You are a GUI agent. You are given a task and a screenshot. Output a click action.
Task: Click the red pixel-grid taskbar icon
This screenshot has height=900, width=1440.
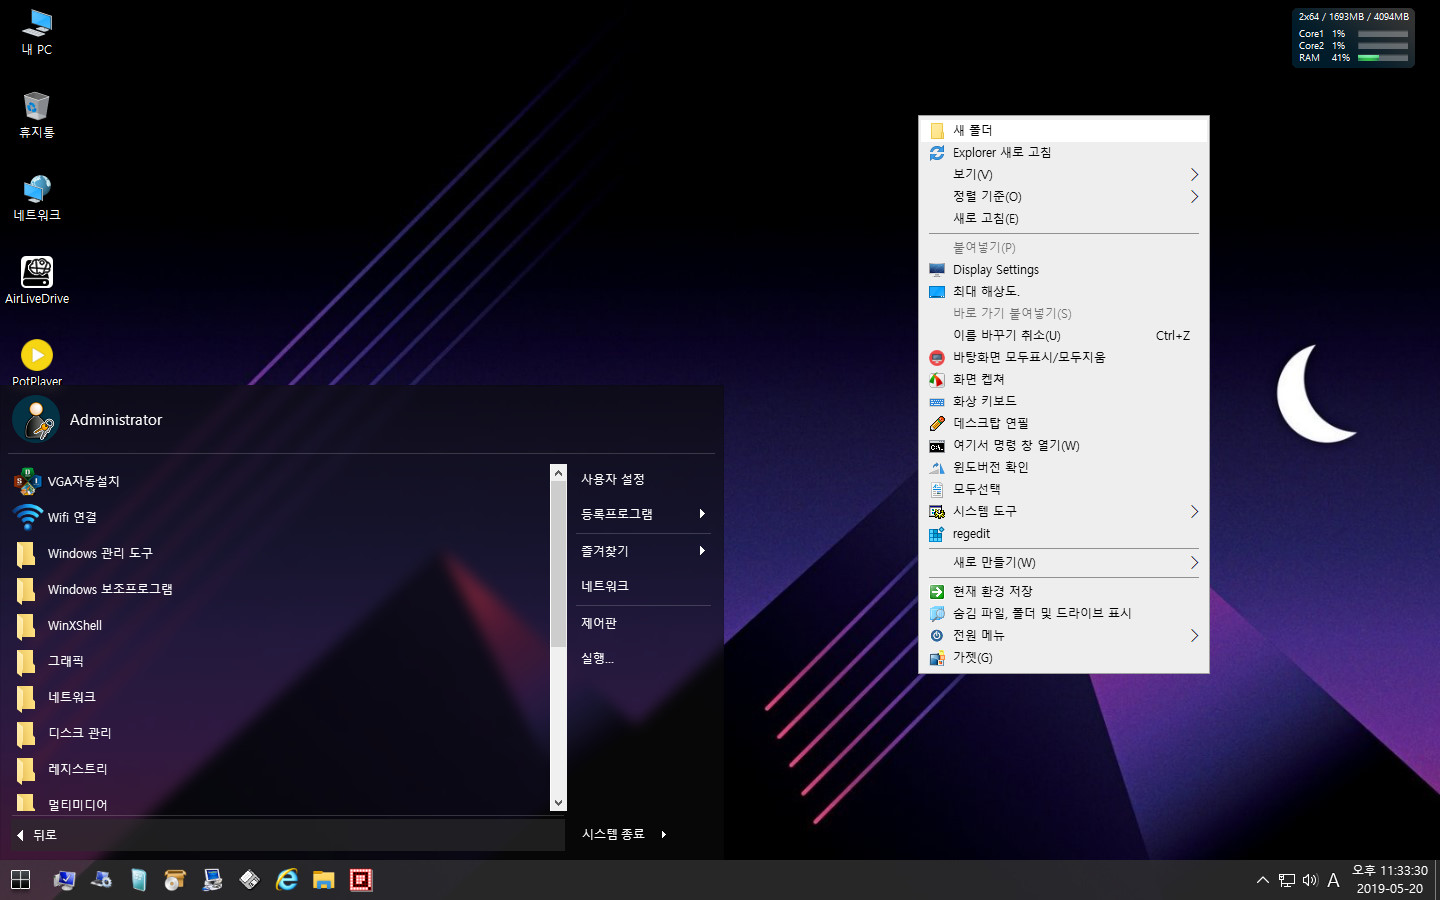361,880
